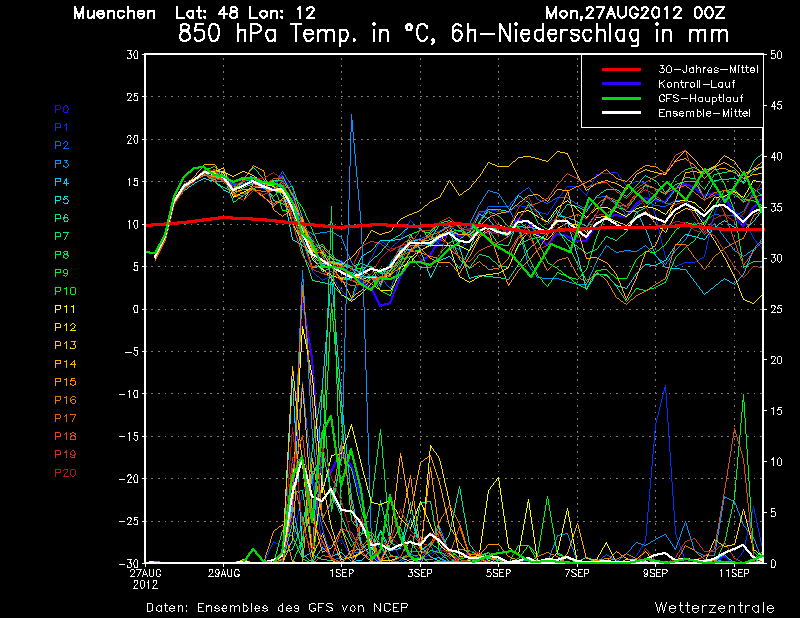This screenshot has width=800, height=618.
Task: Click the P18 ensemble member label
Action: click(65, 436)
